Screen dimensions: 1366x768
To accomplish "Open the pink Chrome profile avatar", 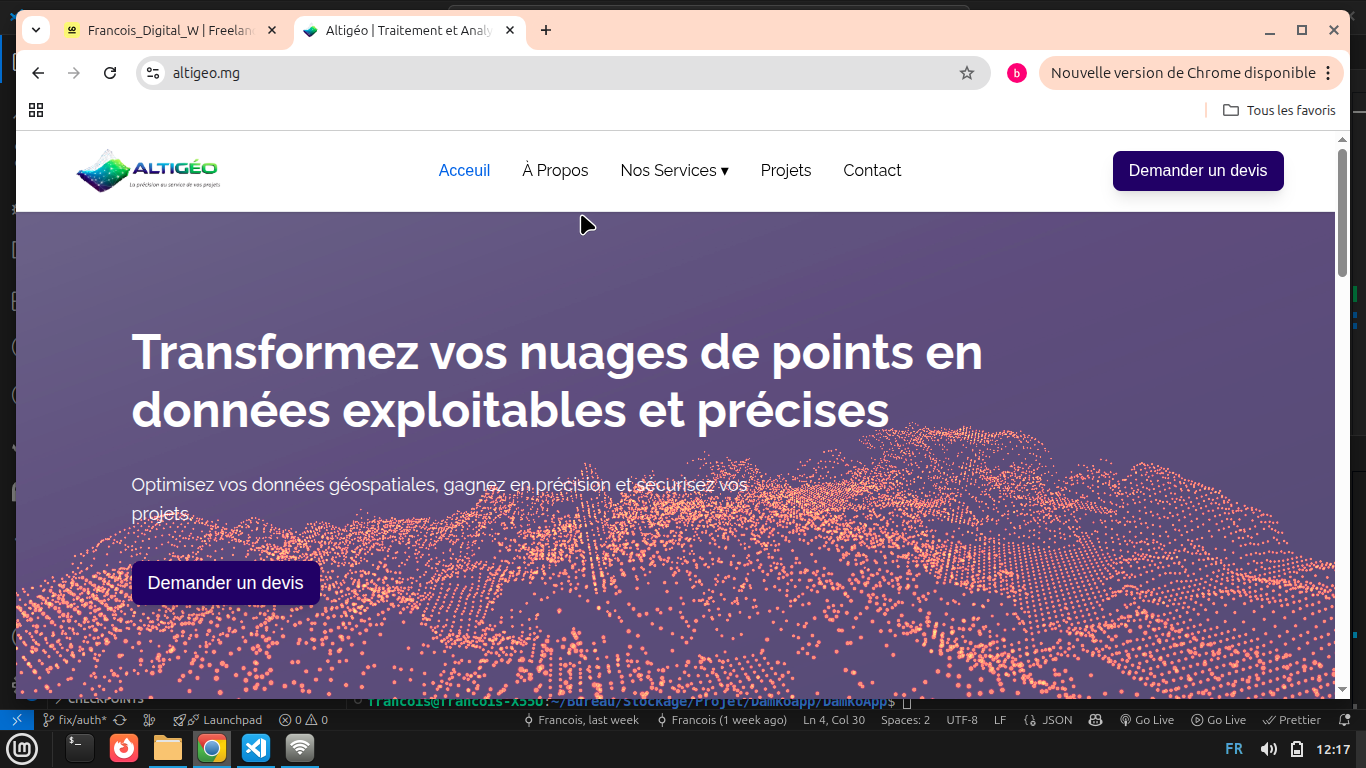I will click(x=1017, y=73).
